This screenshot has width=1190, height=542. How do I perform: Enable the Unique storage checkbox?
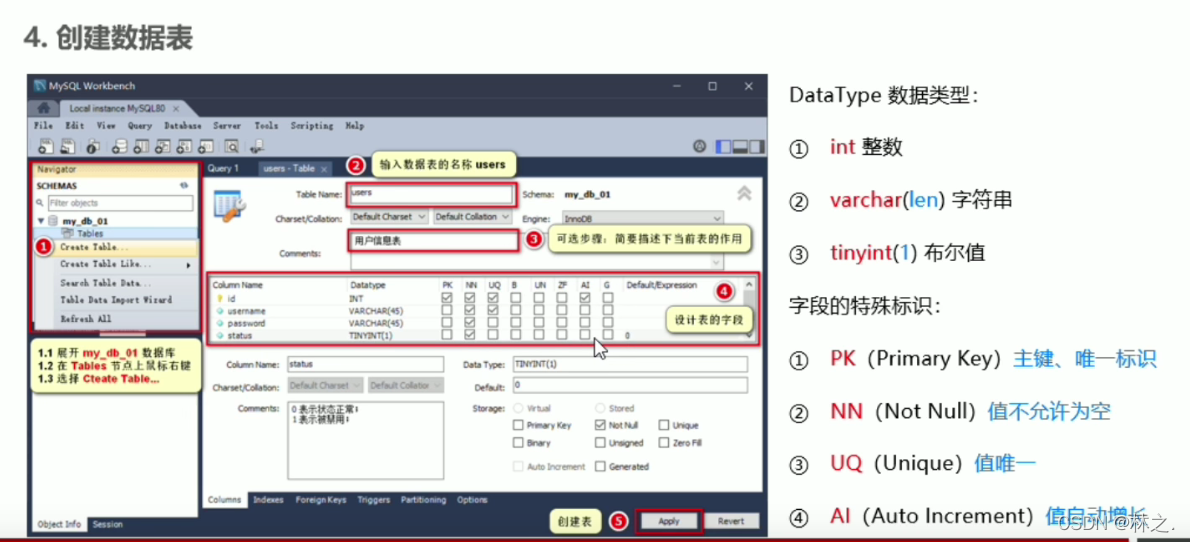point(664,426)
